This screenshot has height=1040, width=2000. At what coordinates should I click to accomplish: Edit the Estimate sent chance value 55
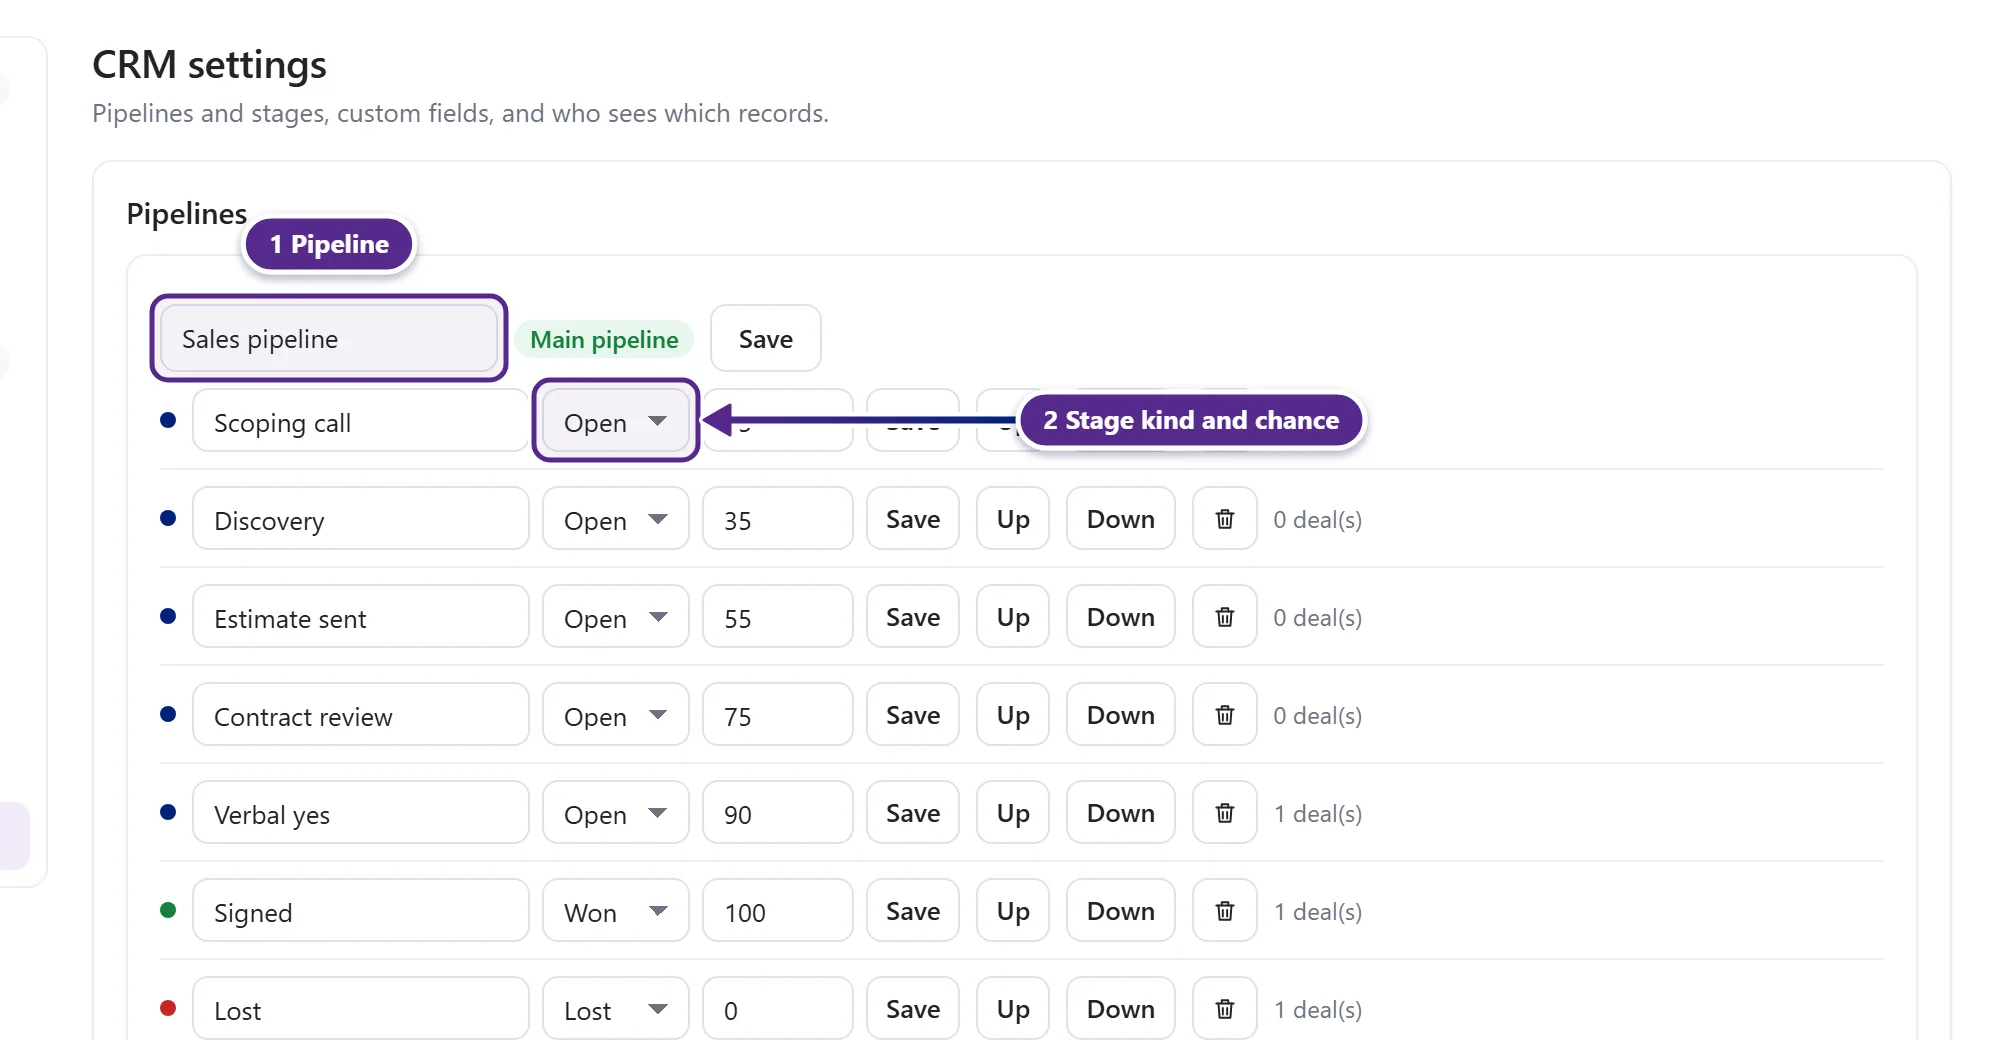777,617
